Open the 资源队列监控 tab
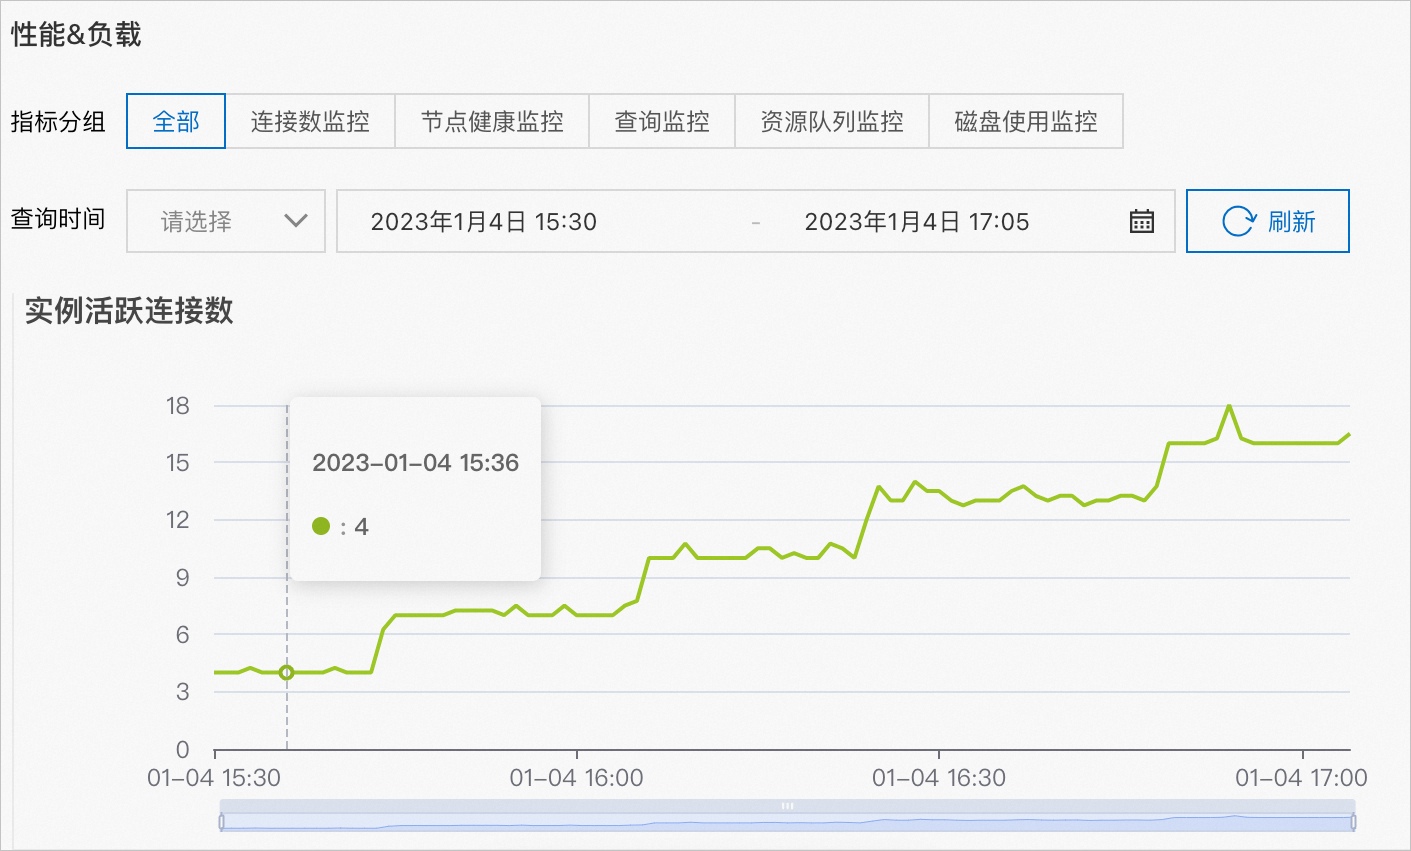Screen dimensions: 1411x851 (x=832, y=121)
